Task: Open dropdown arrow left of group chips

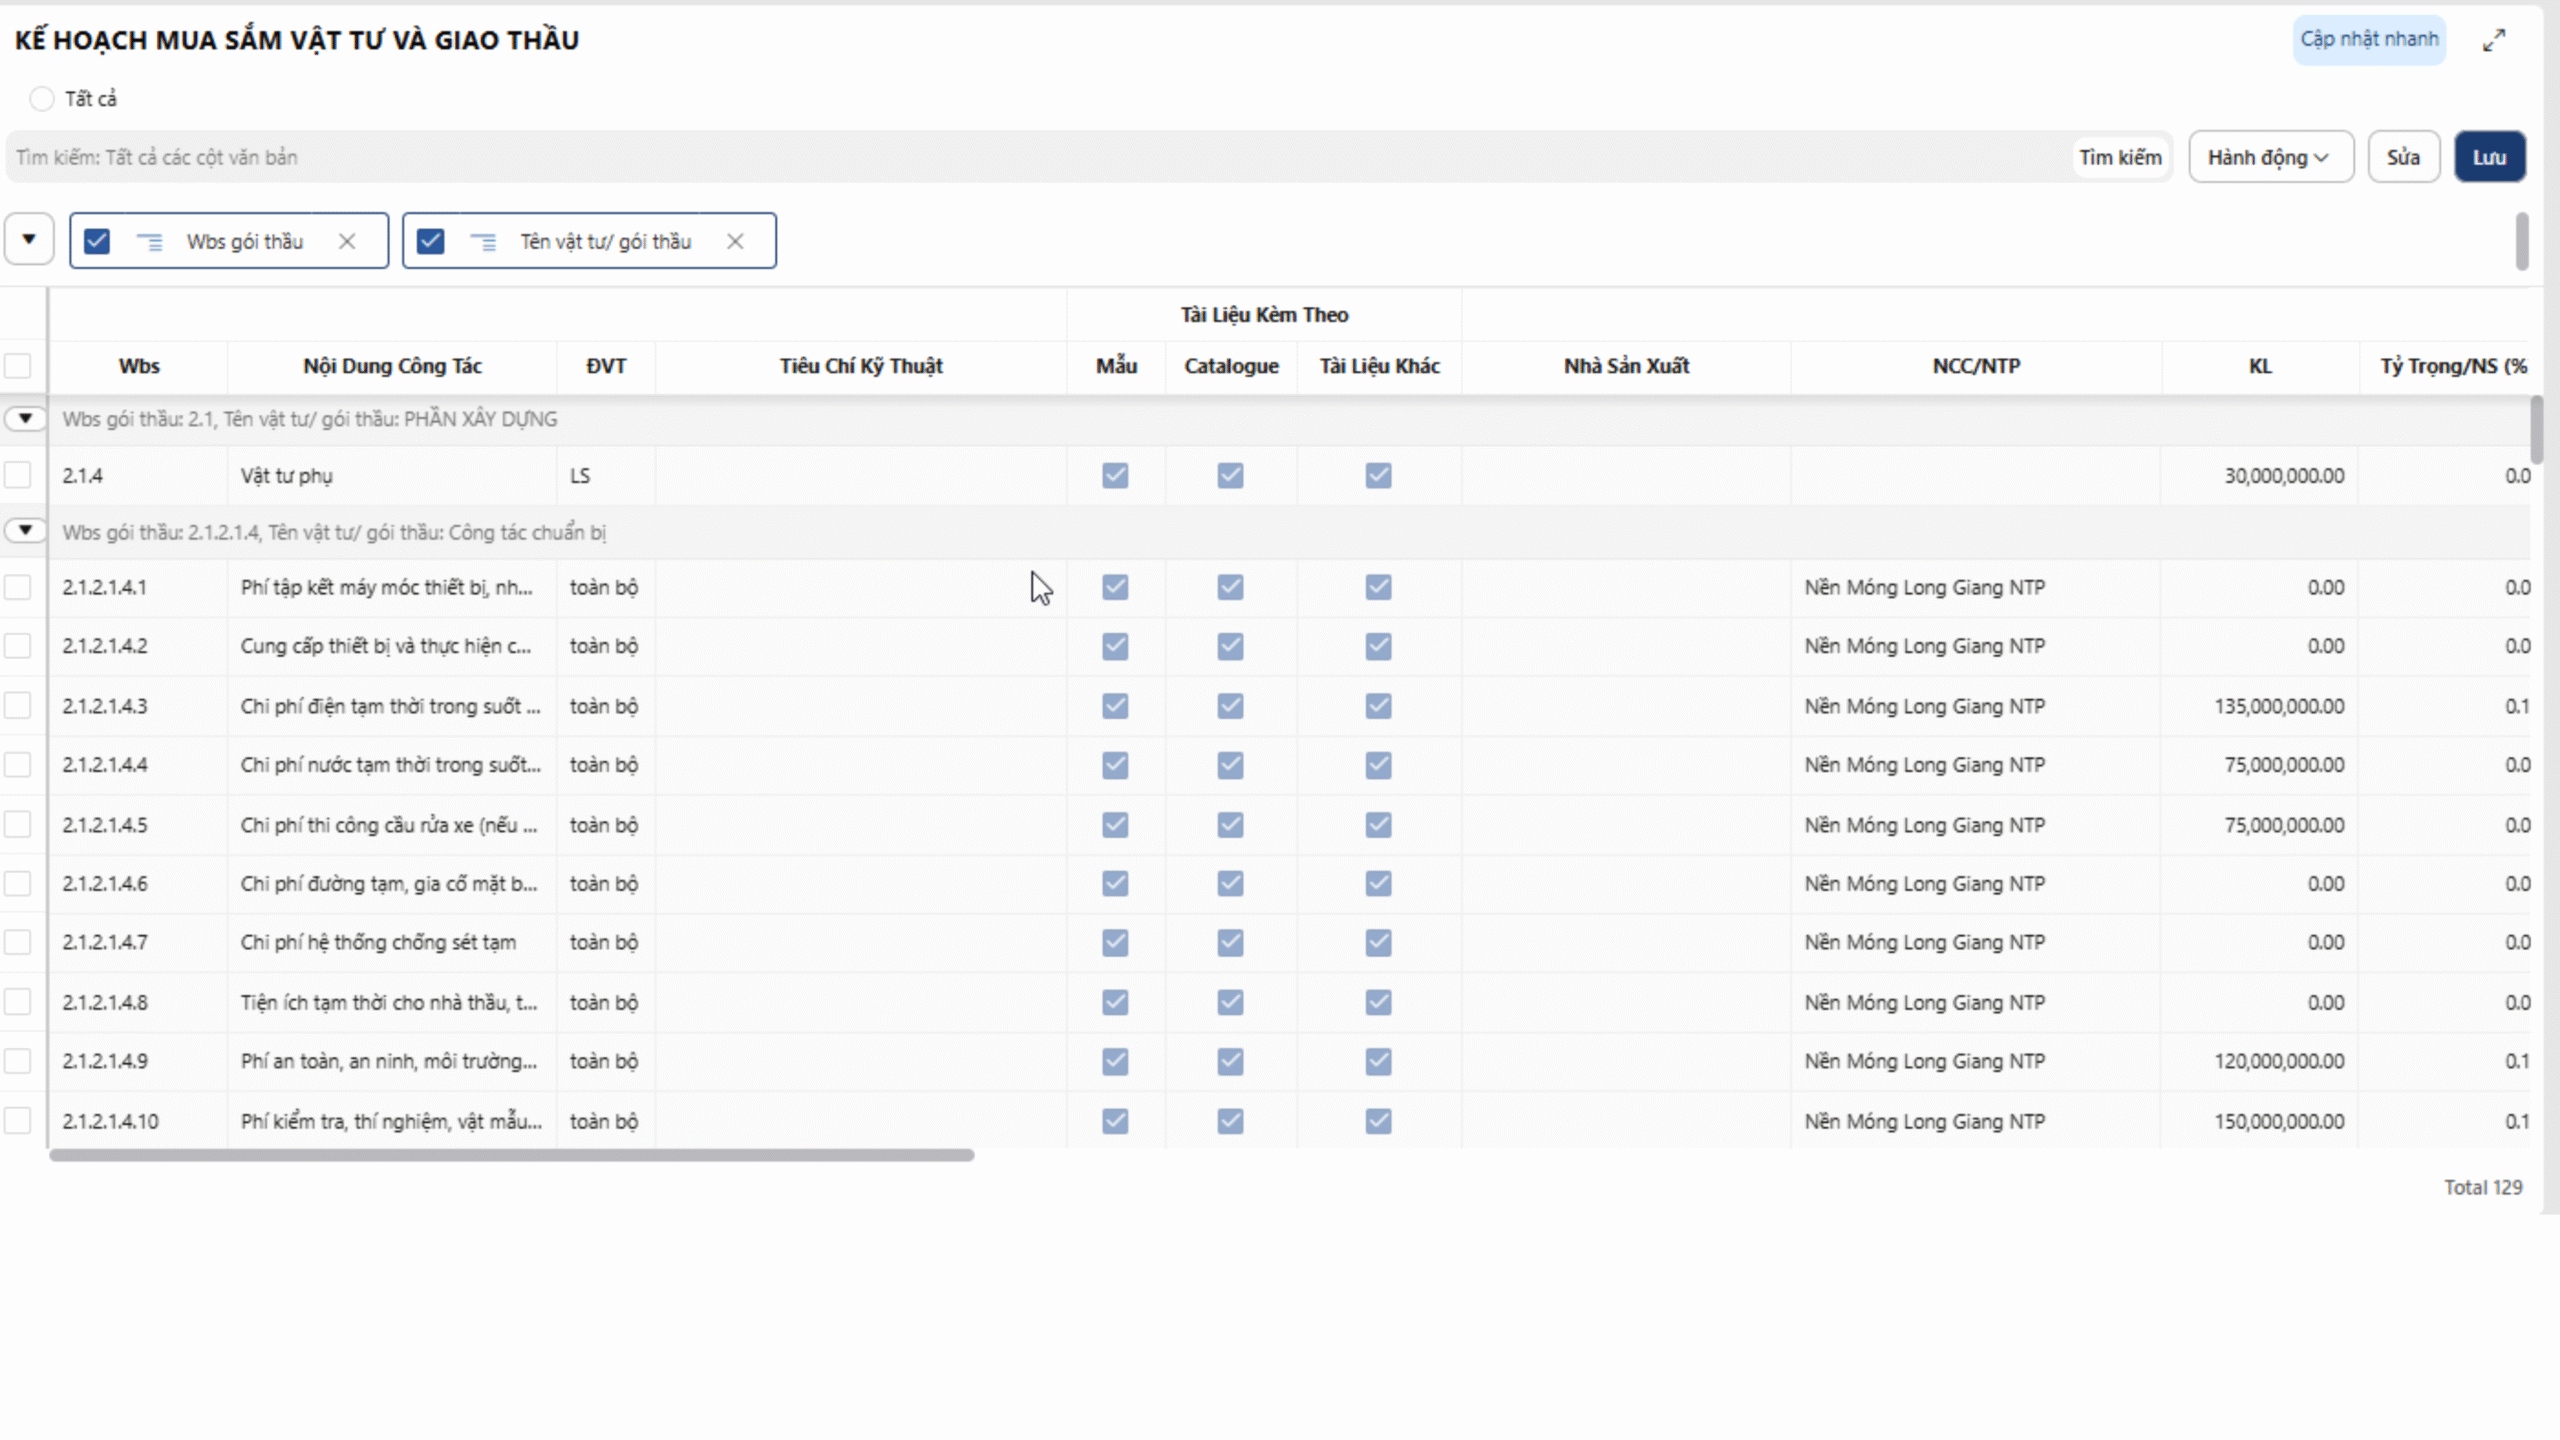Action: tap(29, 239)
